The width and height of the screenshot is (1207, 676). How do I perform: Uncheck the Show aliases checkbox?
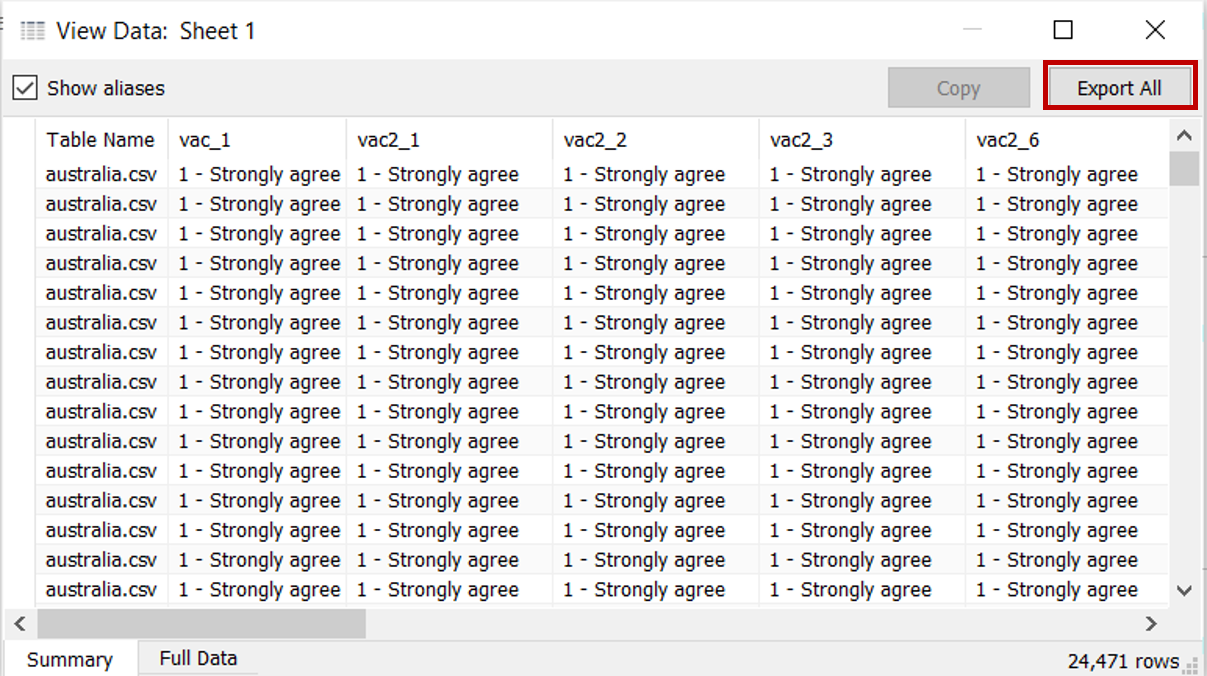[x=25, y=88]
